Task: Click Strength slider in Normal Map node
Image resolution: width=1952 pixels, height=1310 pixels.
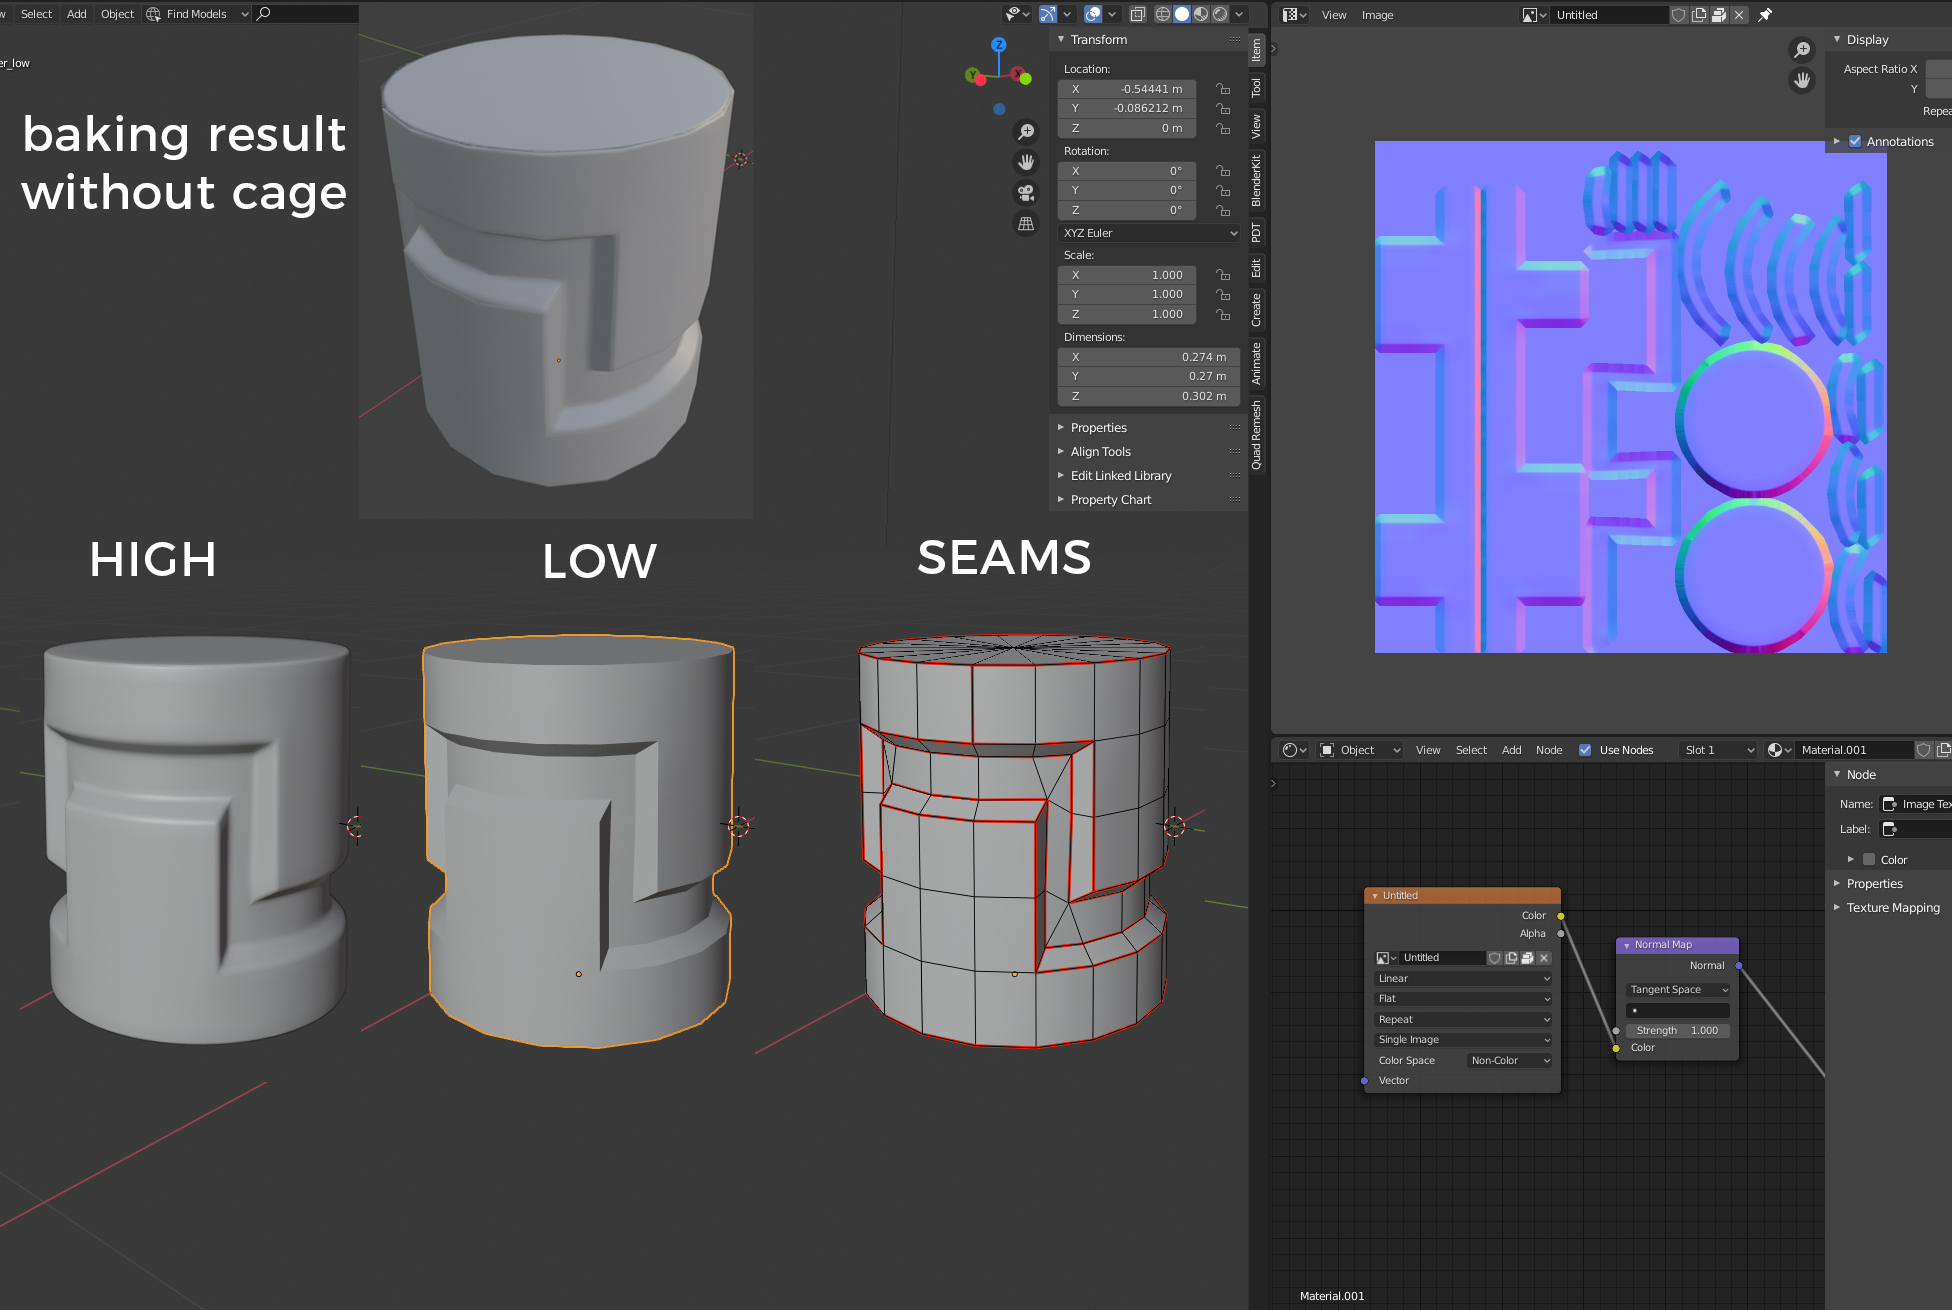Action: [1678, 1031]
